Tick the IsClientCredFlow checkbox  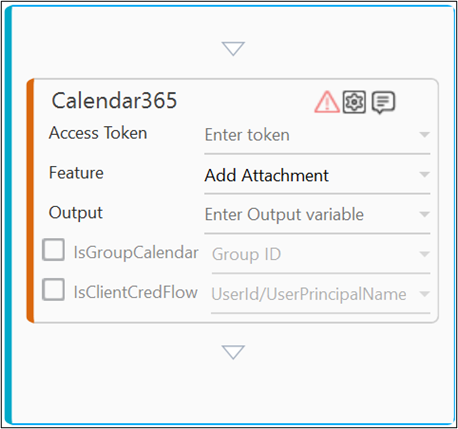[53, 289]
